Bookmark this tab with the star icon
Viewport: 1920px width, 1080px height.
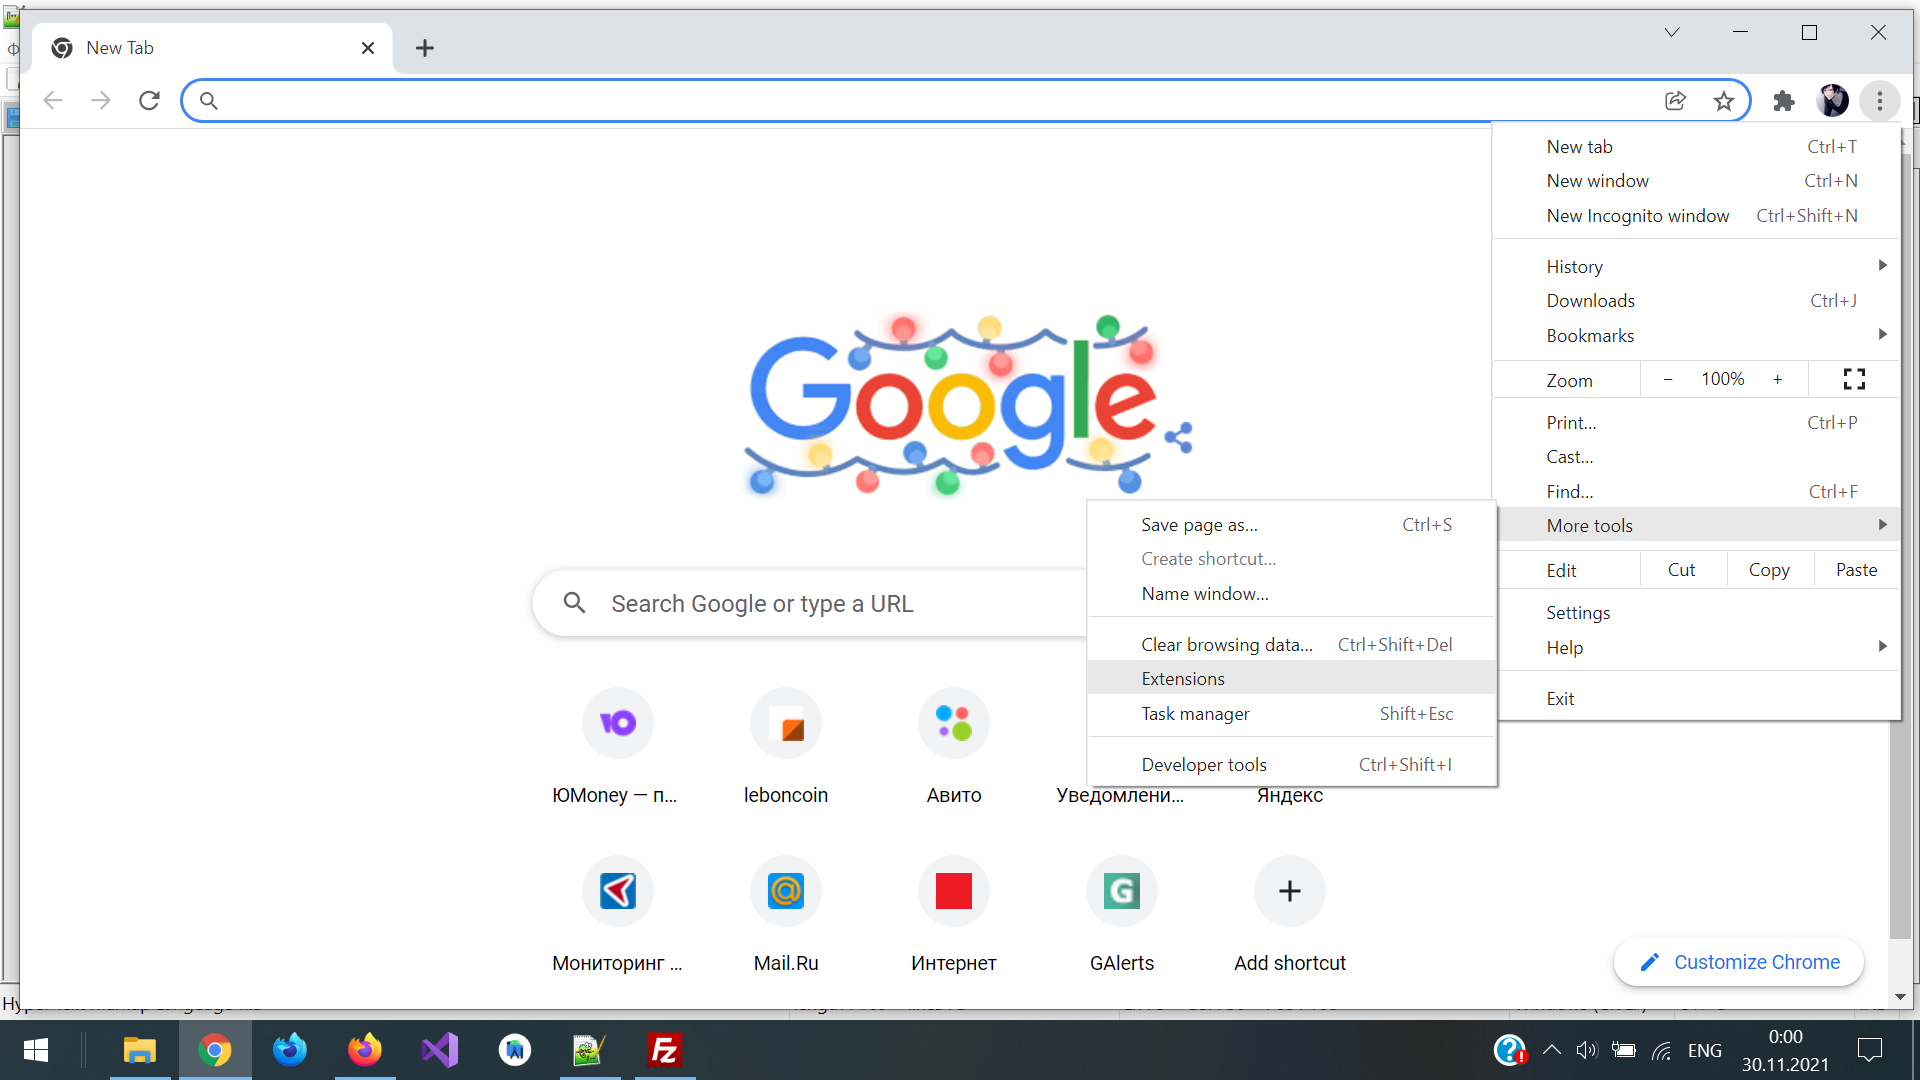1723,100
